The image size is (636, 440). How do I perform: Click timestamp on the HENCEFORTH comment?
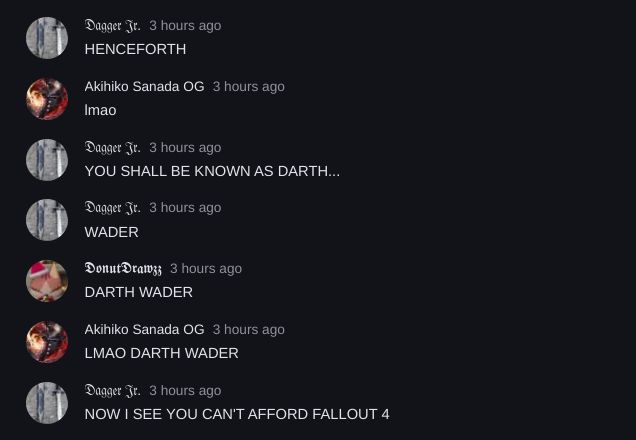click(185, 26)
